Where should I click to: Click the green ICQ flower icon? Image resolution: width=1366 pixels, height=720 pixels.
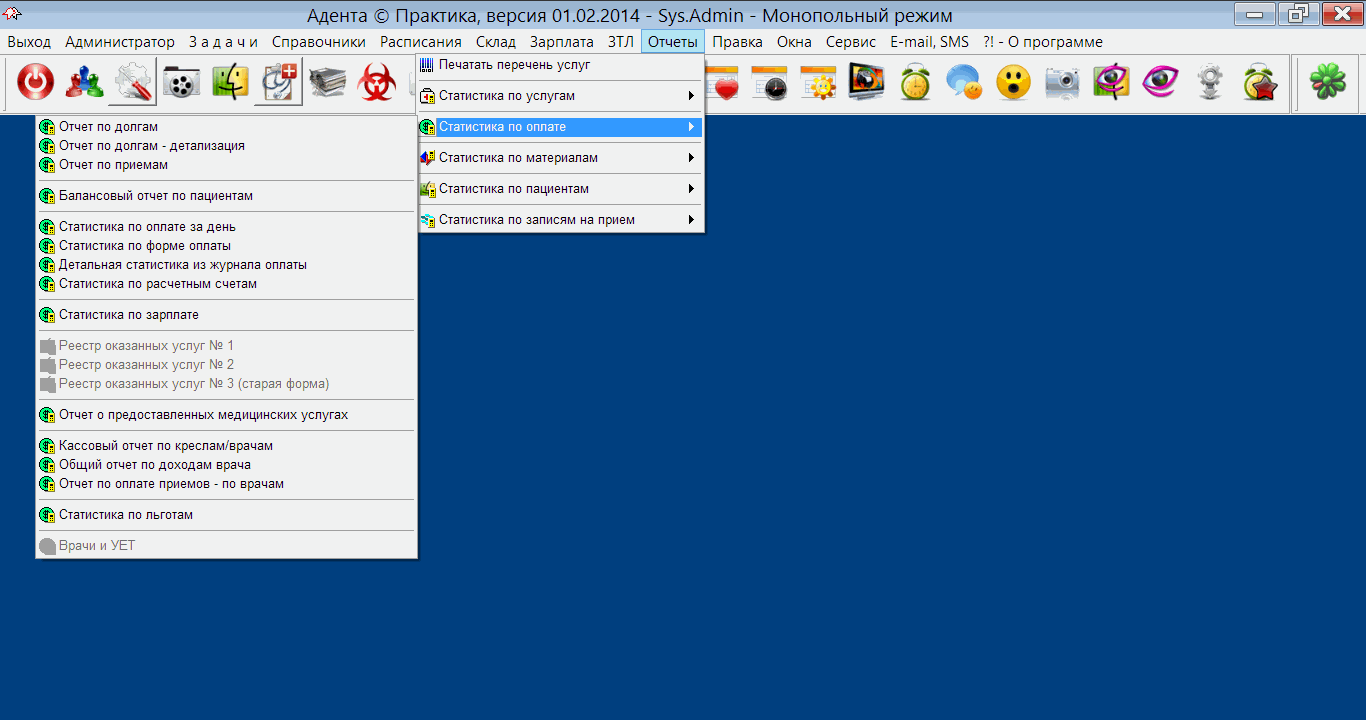click(x=1328, y=82)
